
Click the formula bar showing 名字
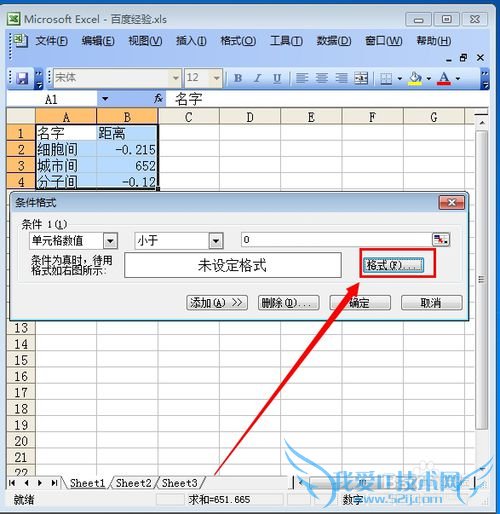327,99
